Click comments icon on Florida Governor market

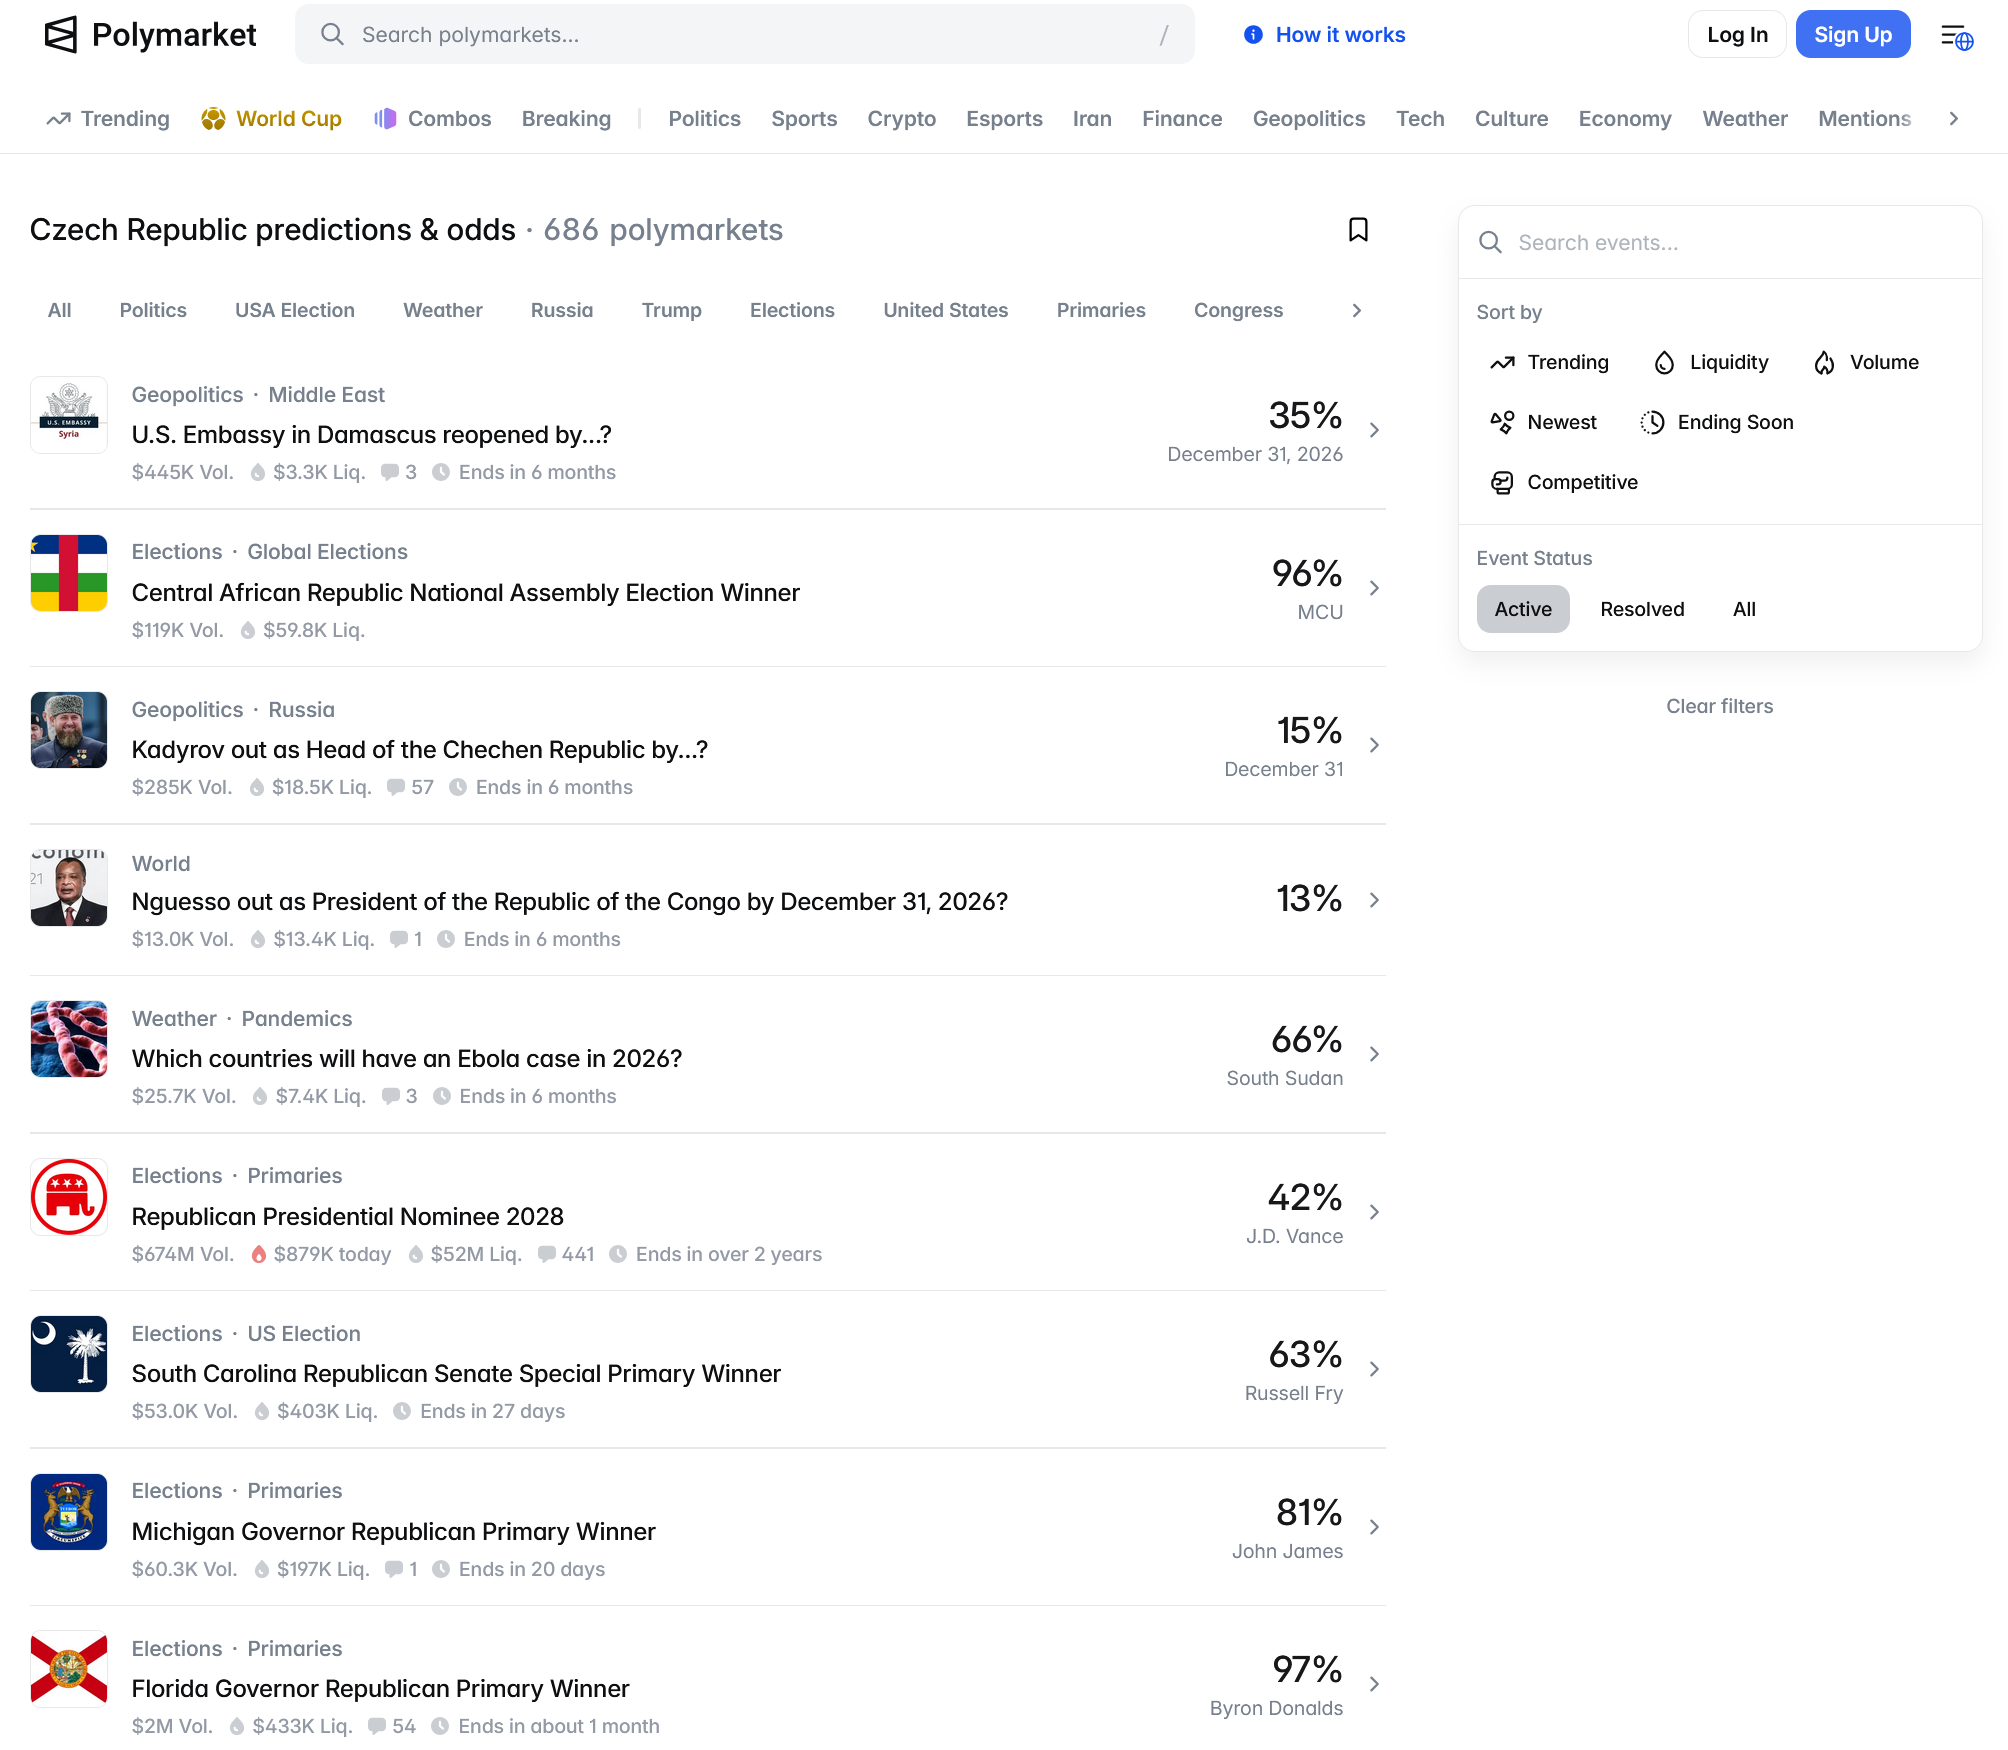pyautogui.click(x=377, y=1727)
